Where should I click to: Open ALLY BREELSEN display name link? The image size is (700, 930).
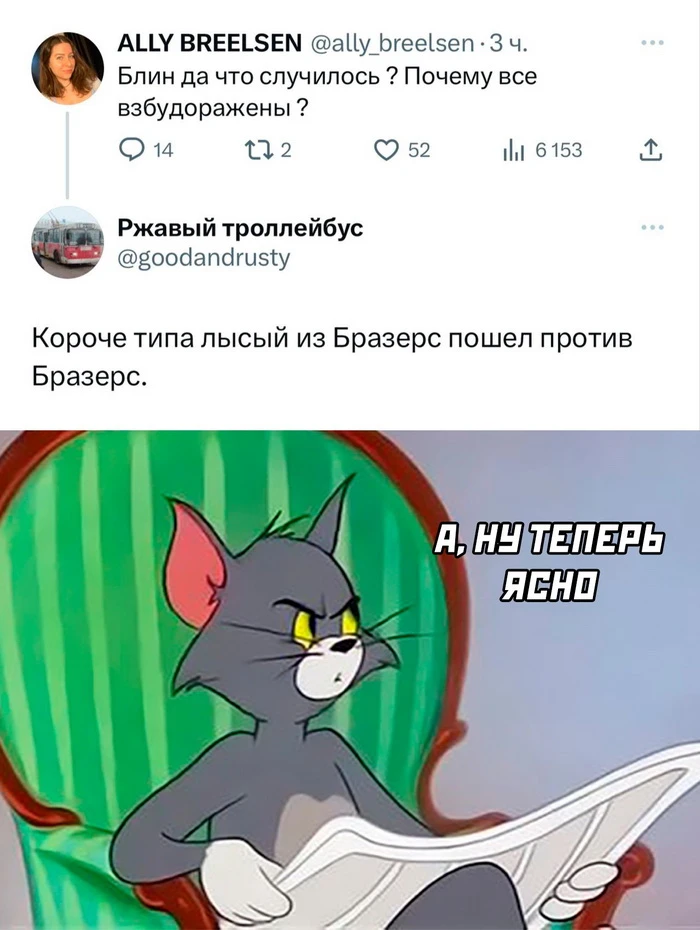pyautogui.click(x=209, y=43)
